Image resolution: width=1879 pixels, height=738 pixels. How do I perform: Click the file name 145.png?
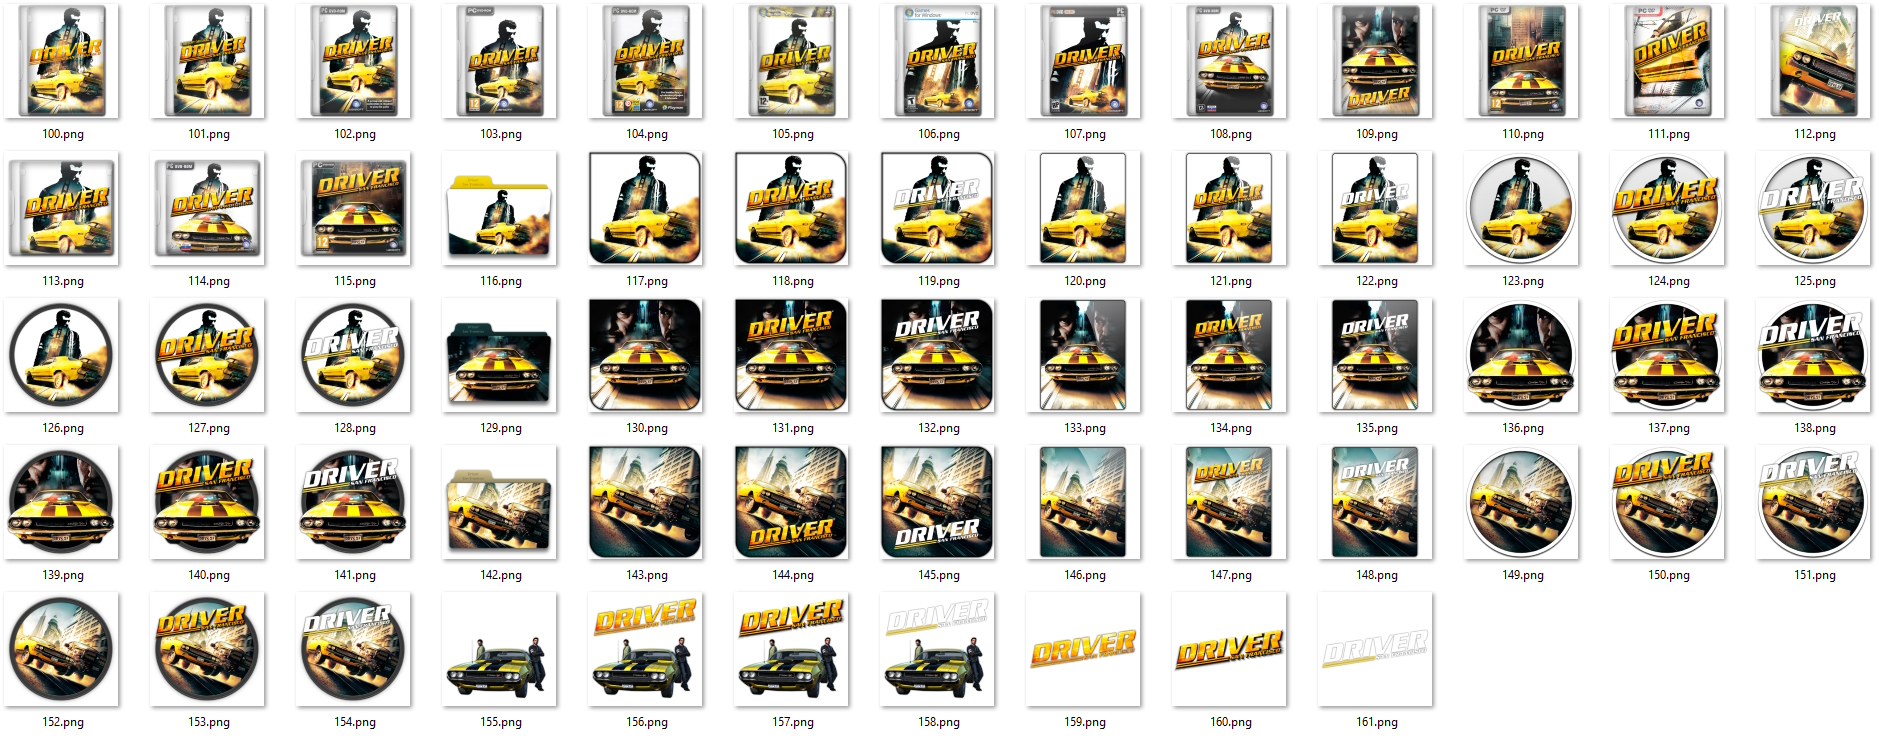click(x=939, y=575)
